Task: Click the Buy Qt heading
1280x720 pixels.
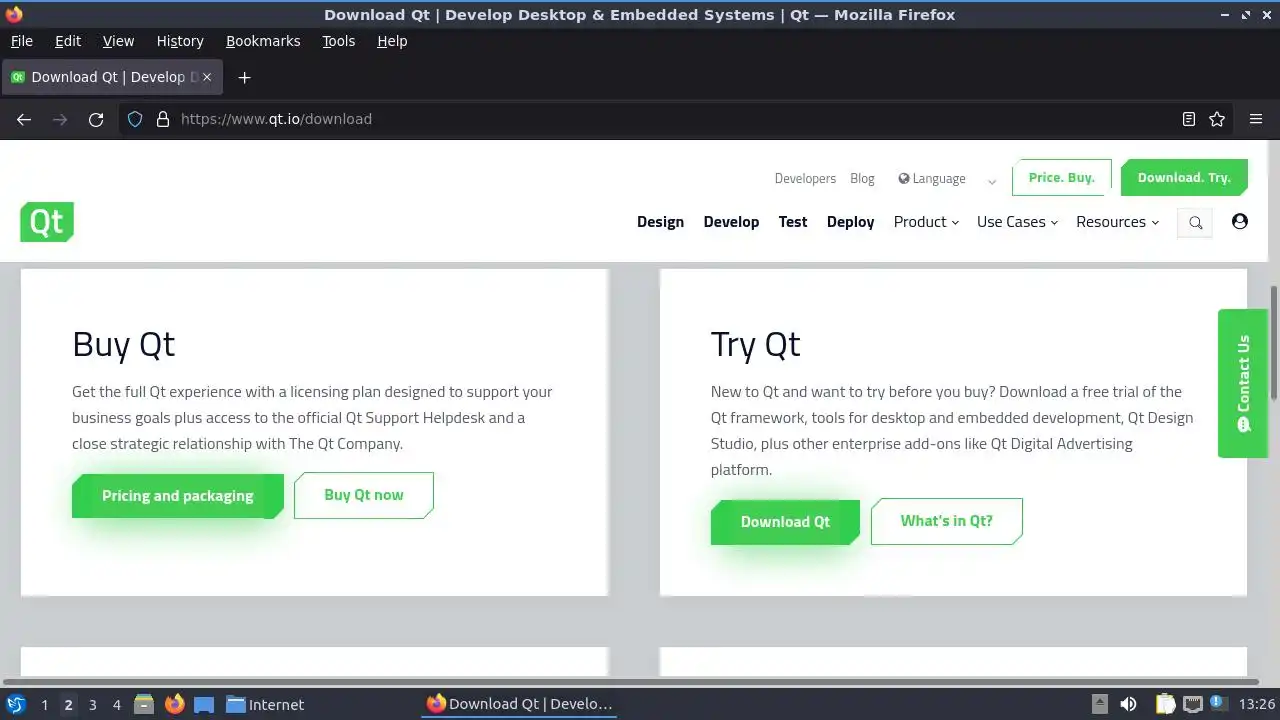Action: 123,344
